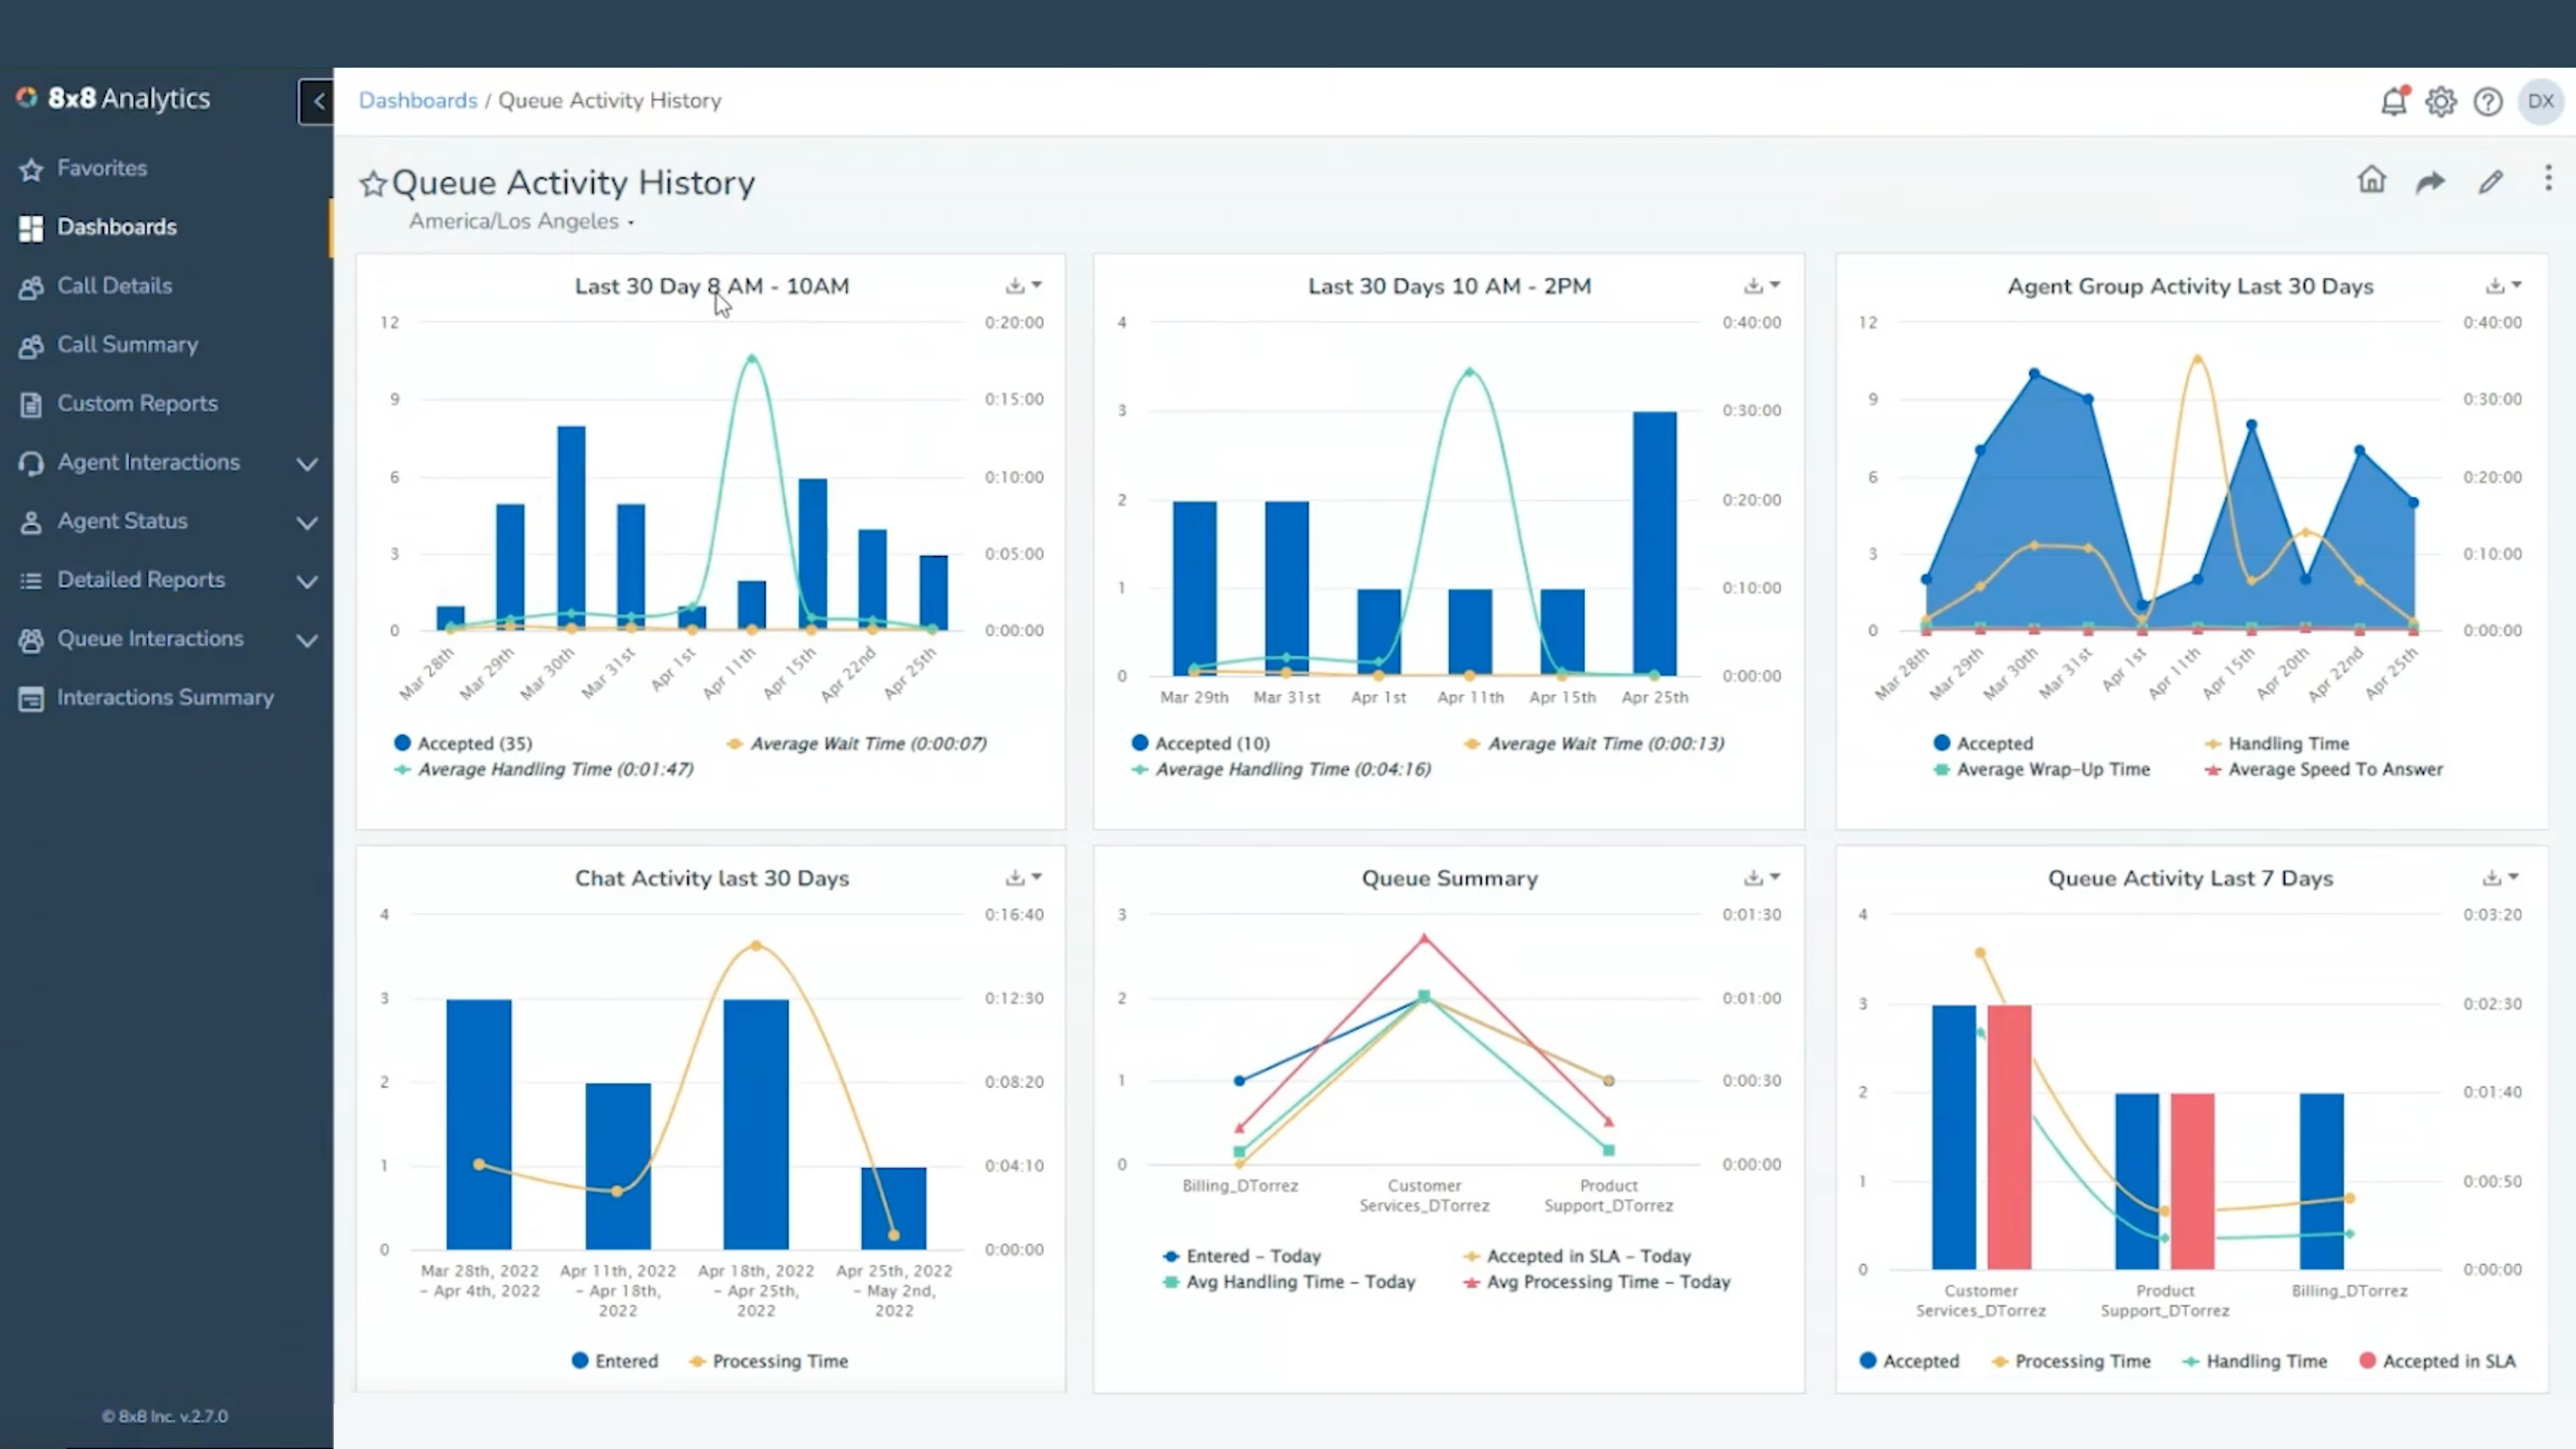Toggle Entered - Today legend entry
This screenshot has width=2576, height=1449.
(x=1241, y=1256)
